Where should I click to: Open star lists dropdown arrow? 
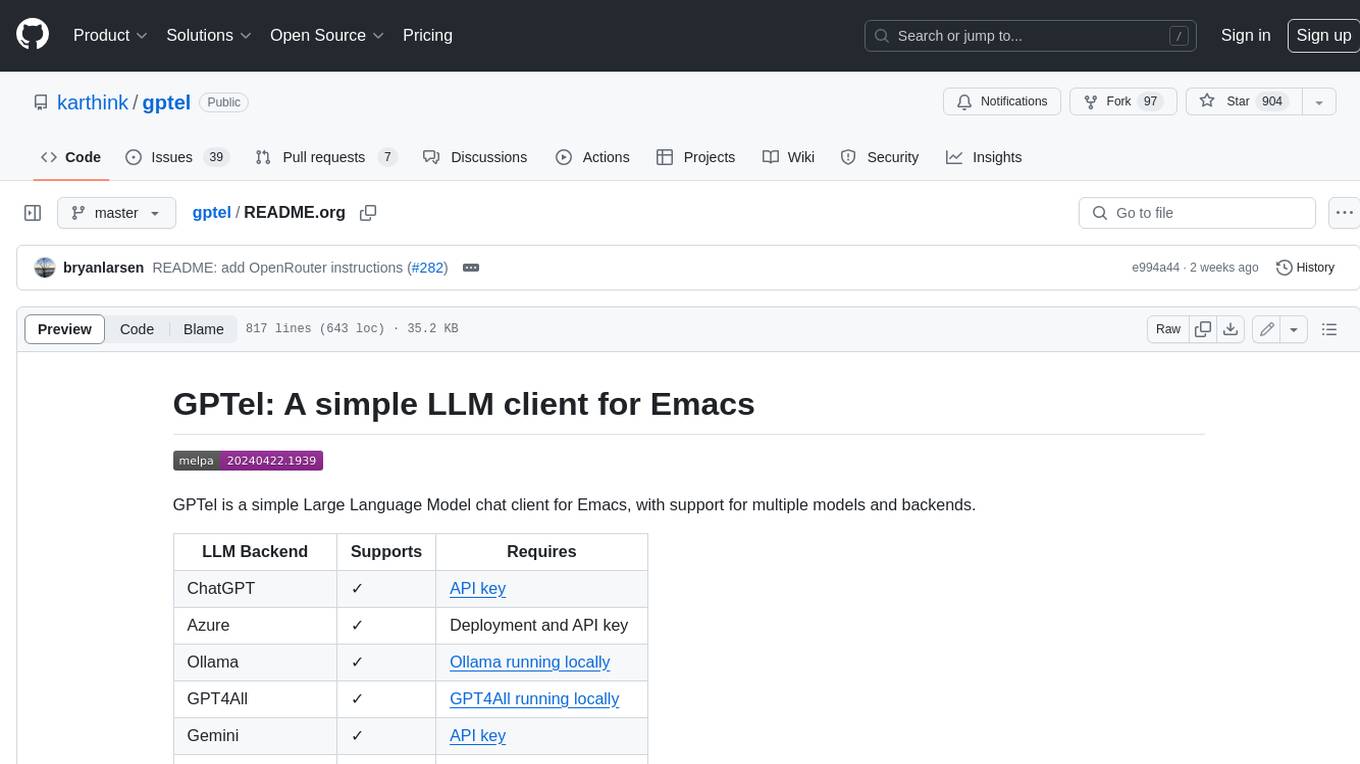point(1319,102)
